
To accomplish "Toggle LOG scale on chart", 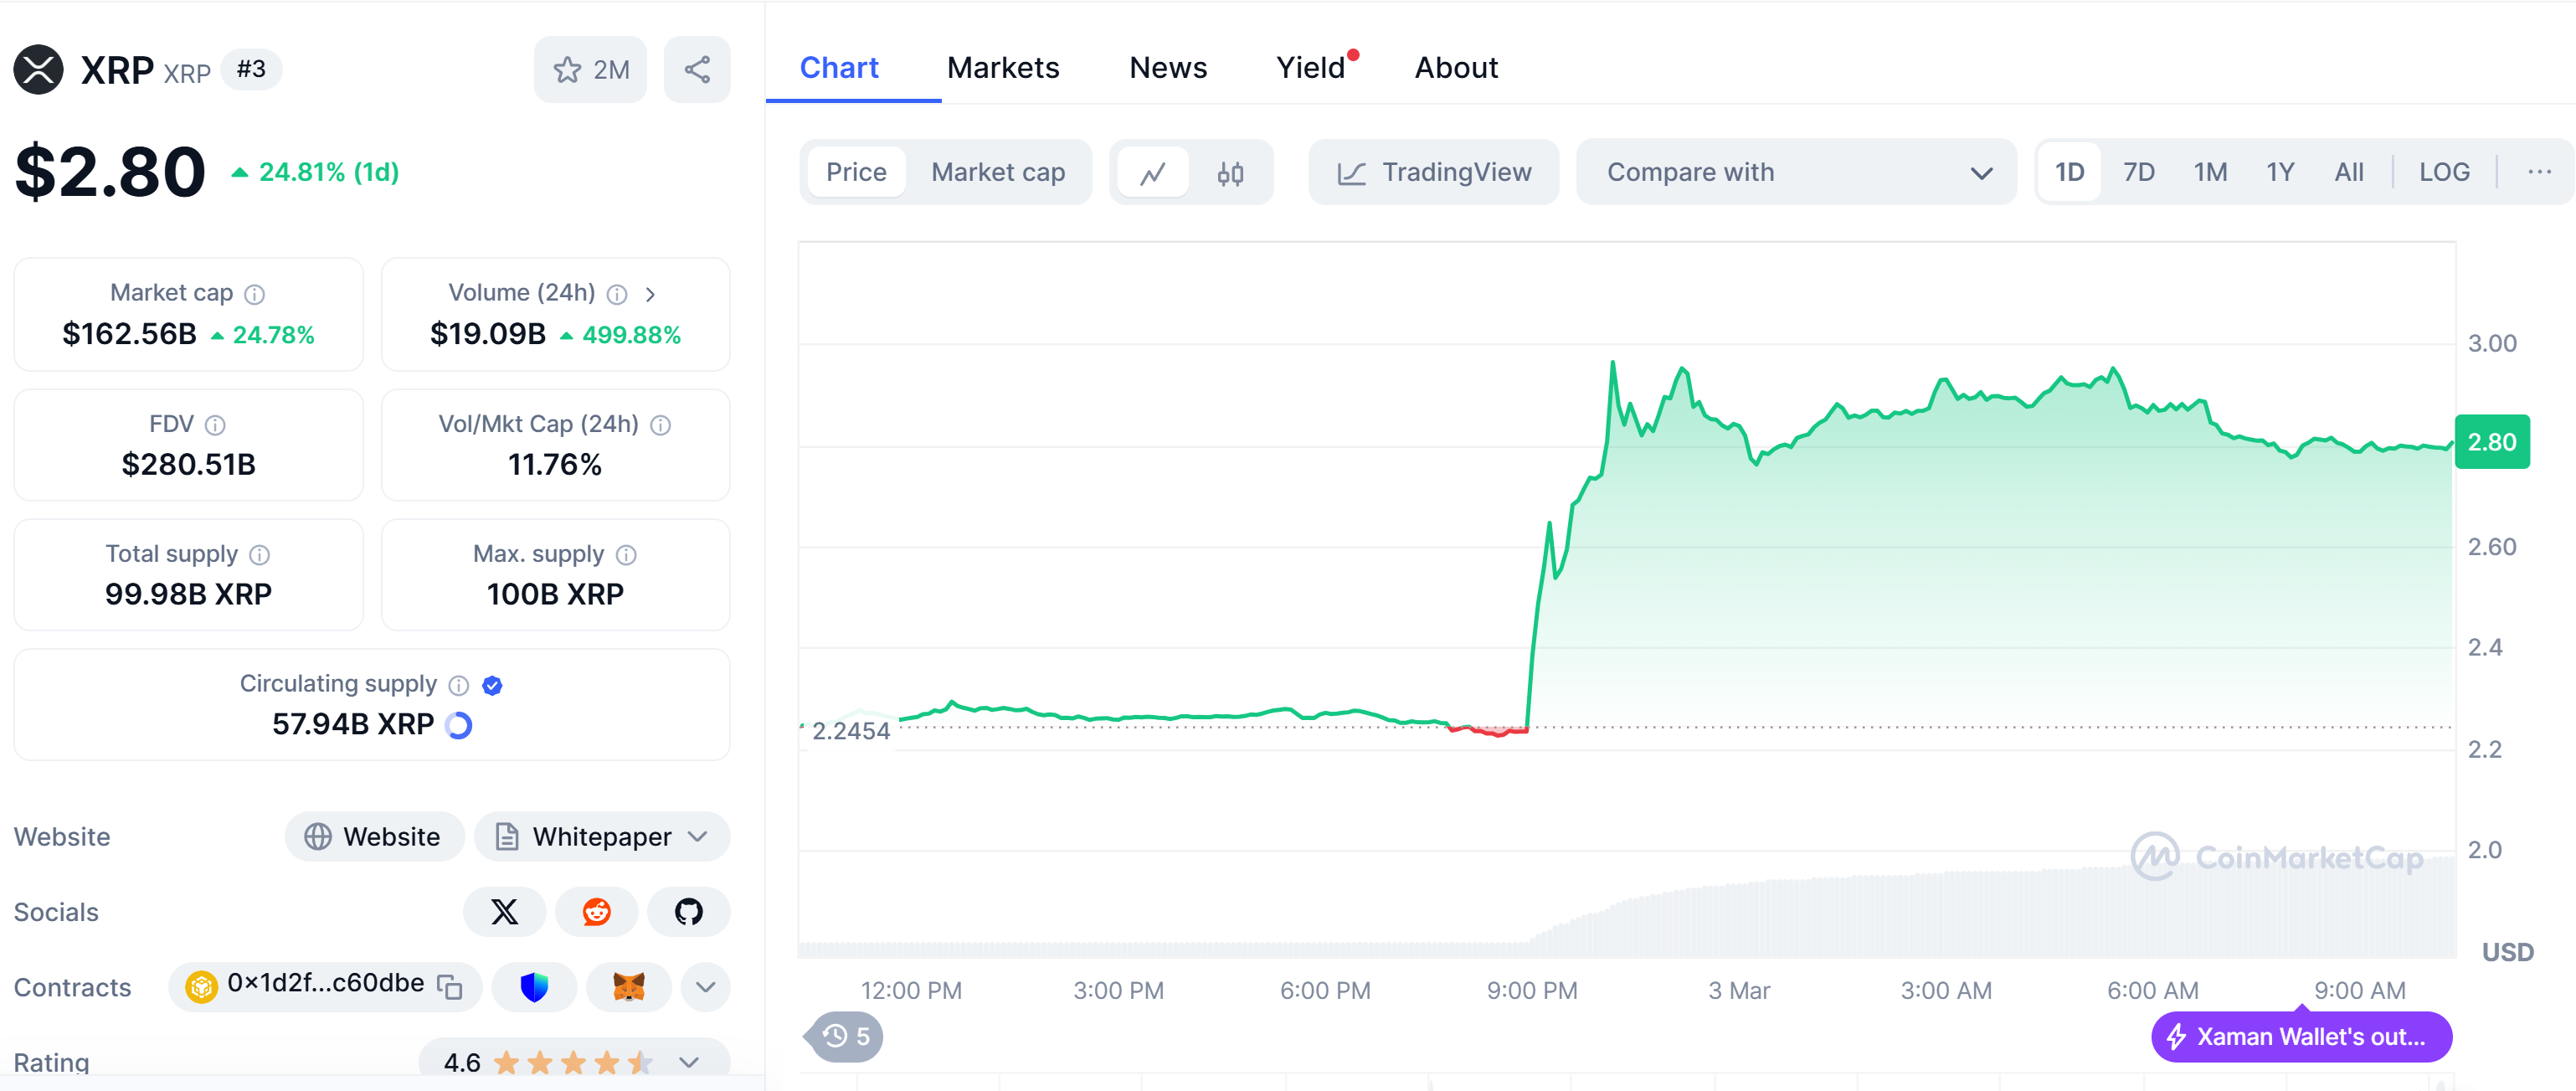I will (x=2443, y=172).
